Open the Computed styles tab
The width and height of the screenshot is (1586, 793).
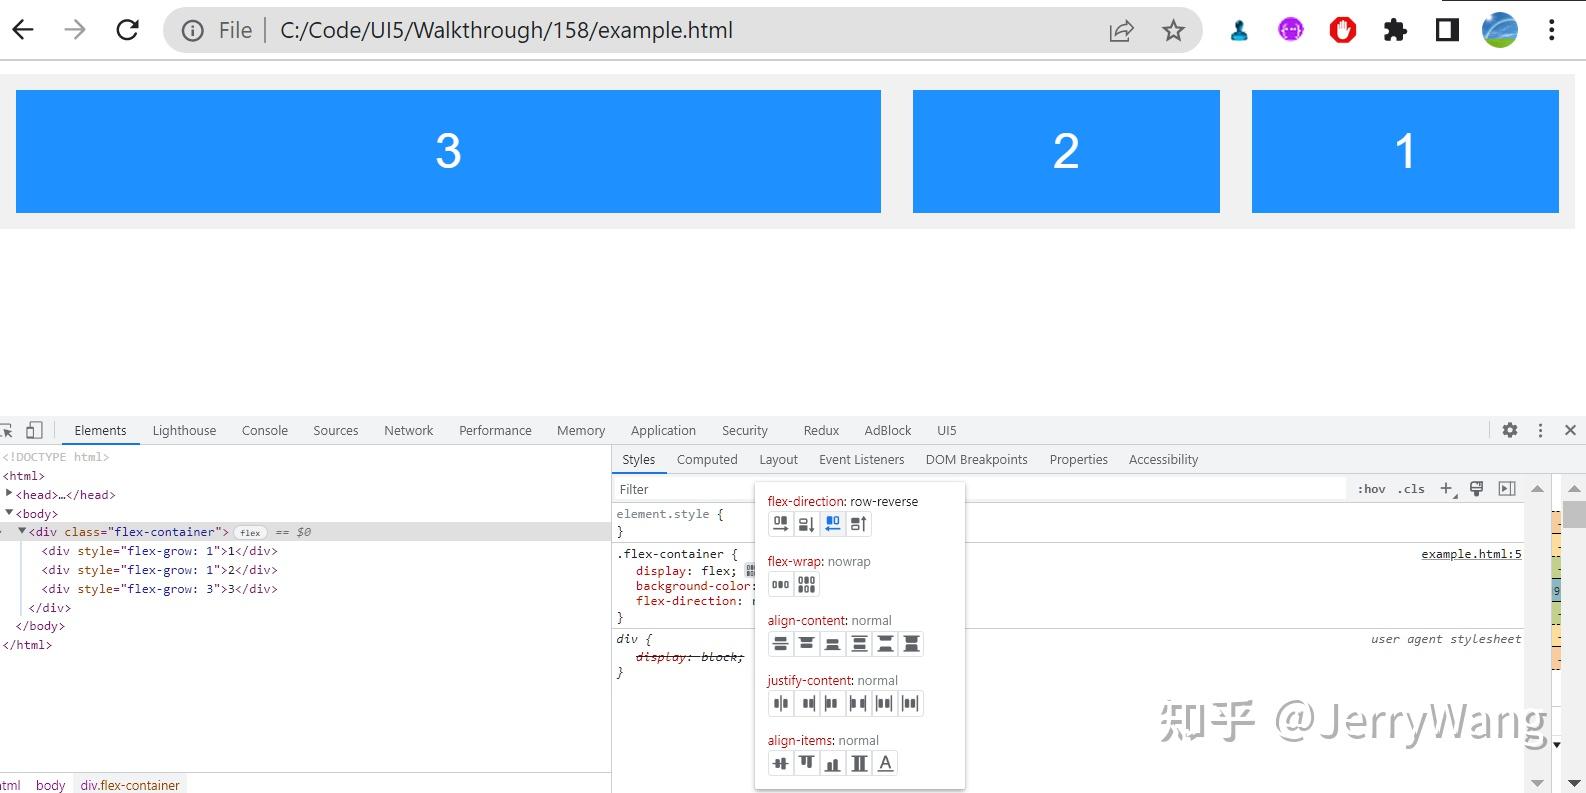(x=707, y=459)
